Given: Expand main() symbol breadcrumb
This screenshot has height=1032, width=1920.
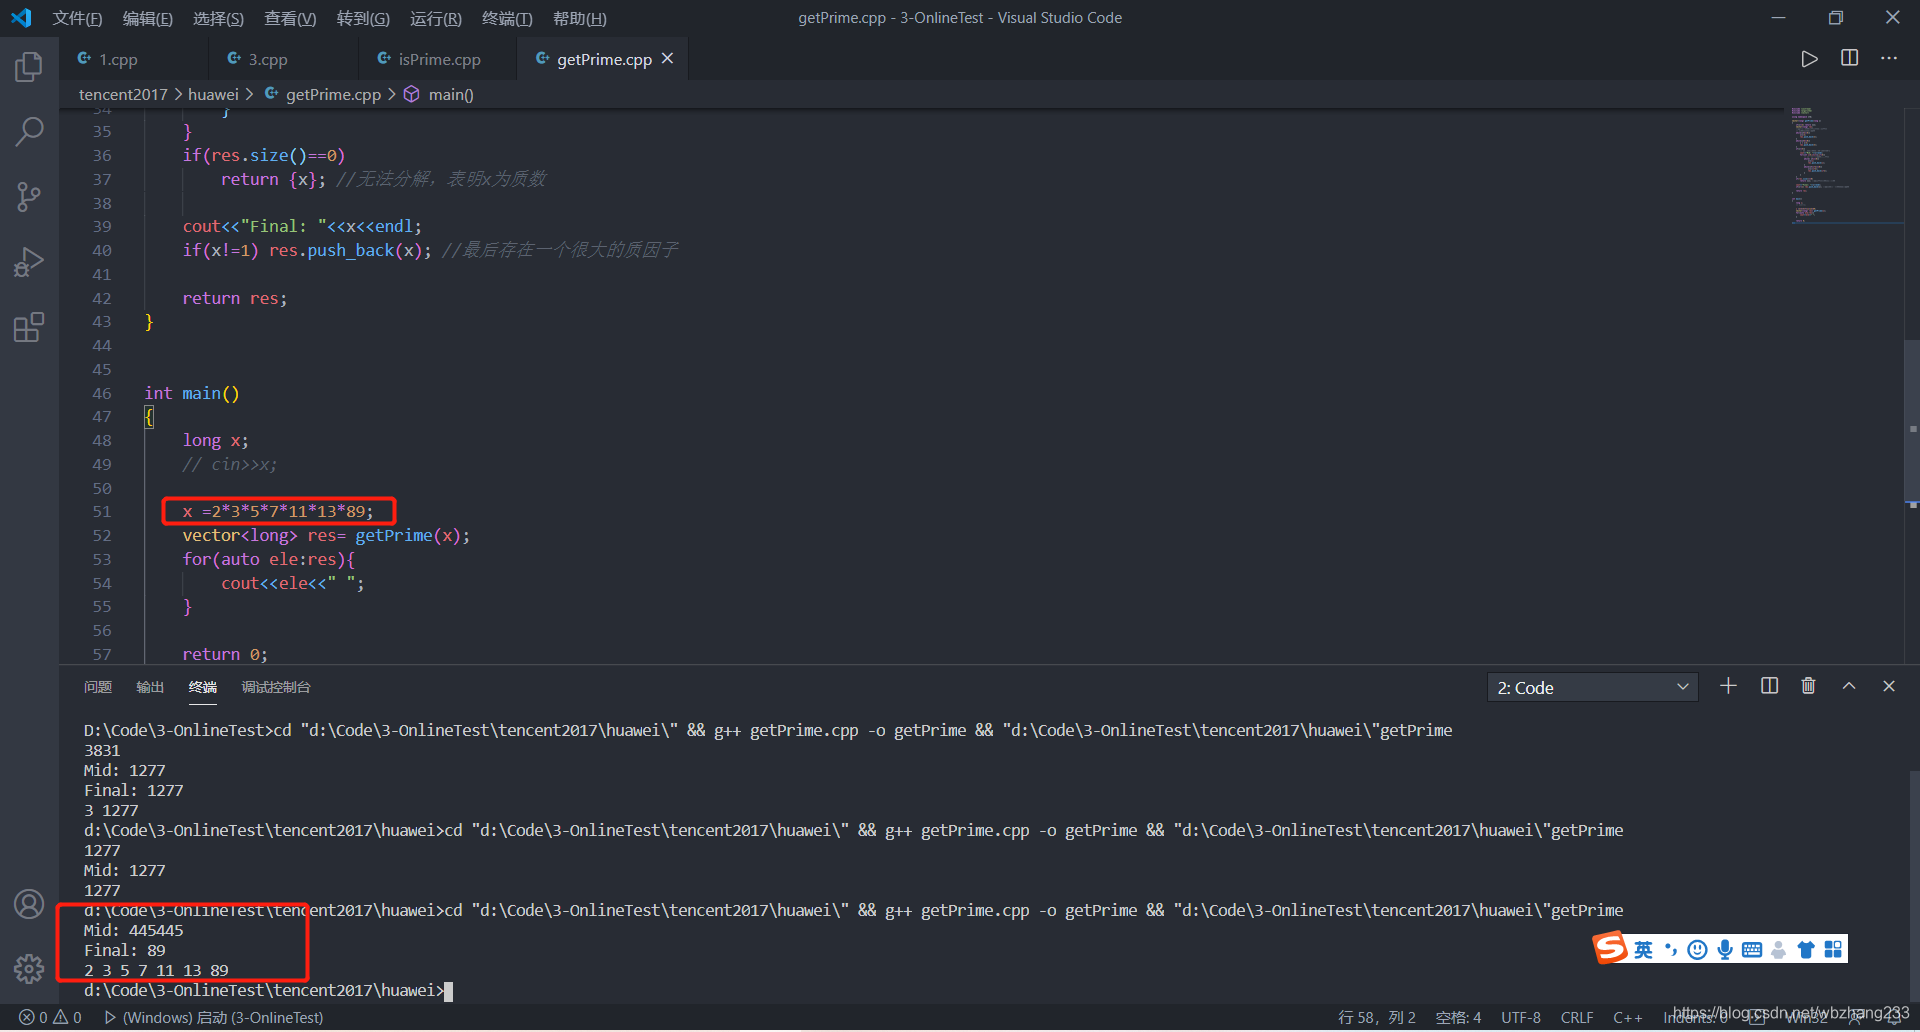Looking at the screenshot, I should pos(439,94).
